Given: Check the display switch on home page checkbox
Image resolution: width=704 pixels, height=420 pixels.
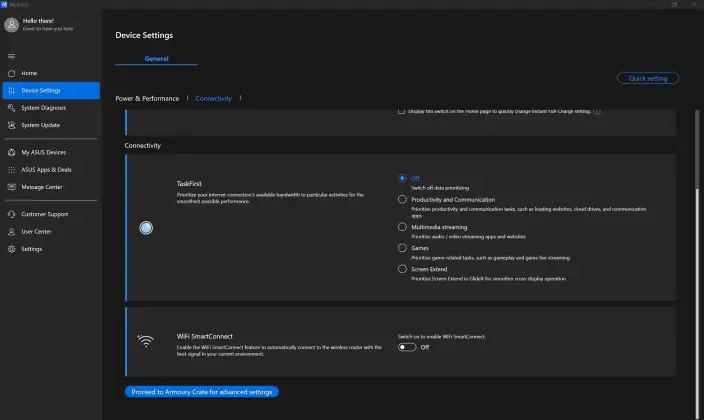Looking at the screenshot, I should (x=401, y=111).
